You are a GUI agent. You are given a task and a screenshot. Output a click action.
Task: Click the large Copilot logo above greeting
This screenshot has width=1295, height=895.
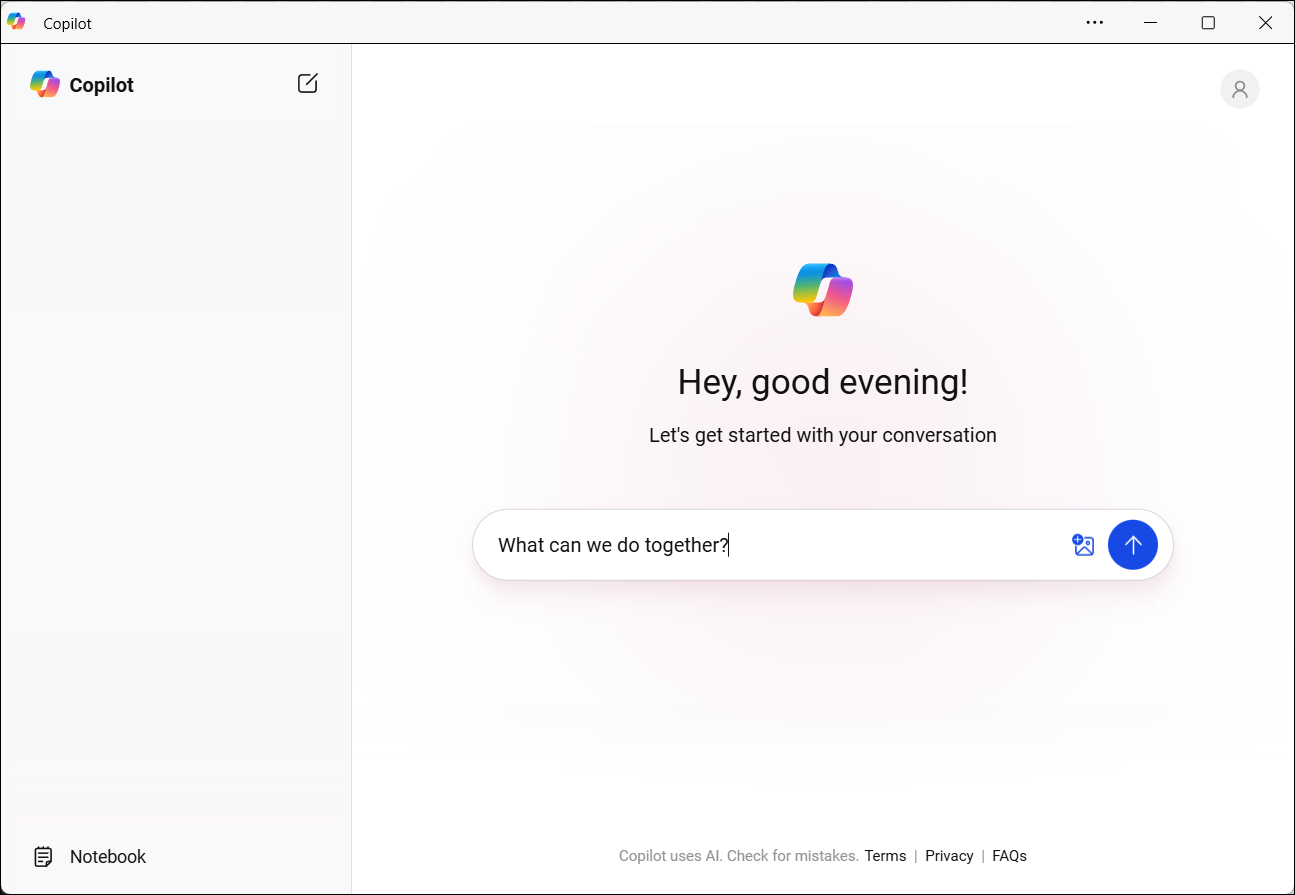click(x=823, y=290)
